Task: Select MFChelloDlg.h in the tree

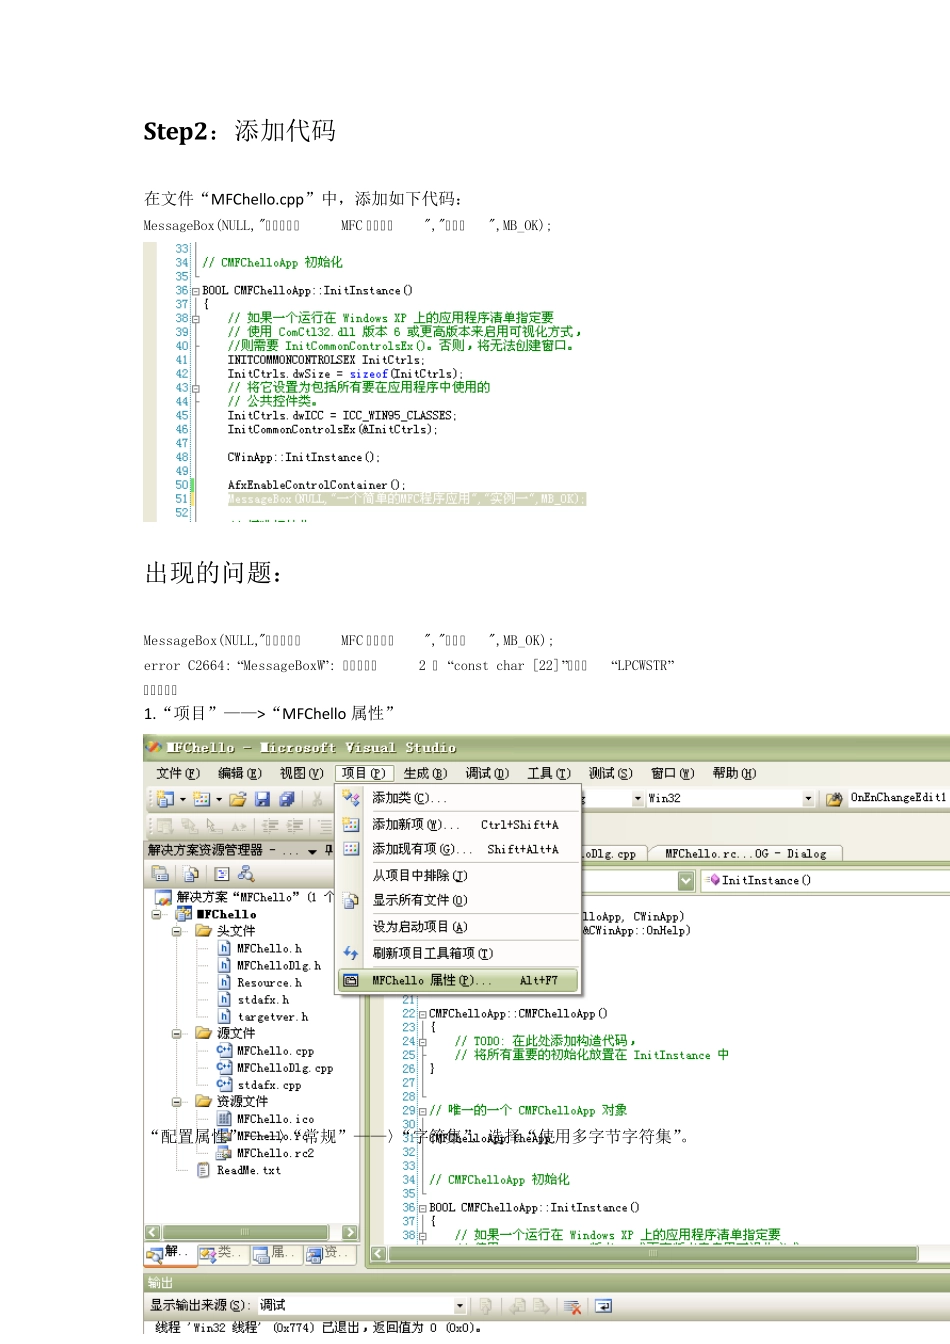Action: coord(279,966)
